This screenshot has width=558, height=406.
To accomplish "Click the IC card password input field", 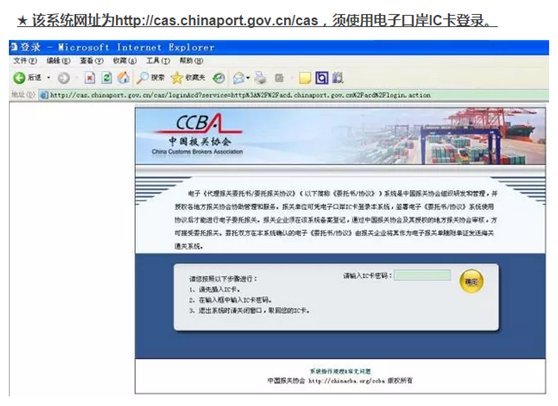I will [x=422, y=275].
